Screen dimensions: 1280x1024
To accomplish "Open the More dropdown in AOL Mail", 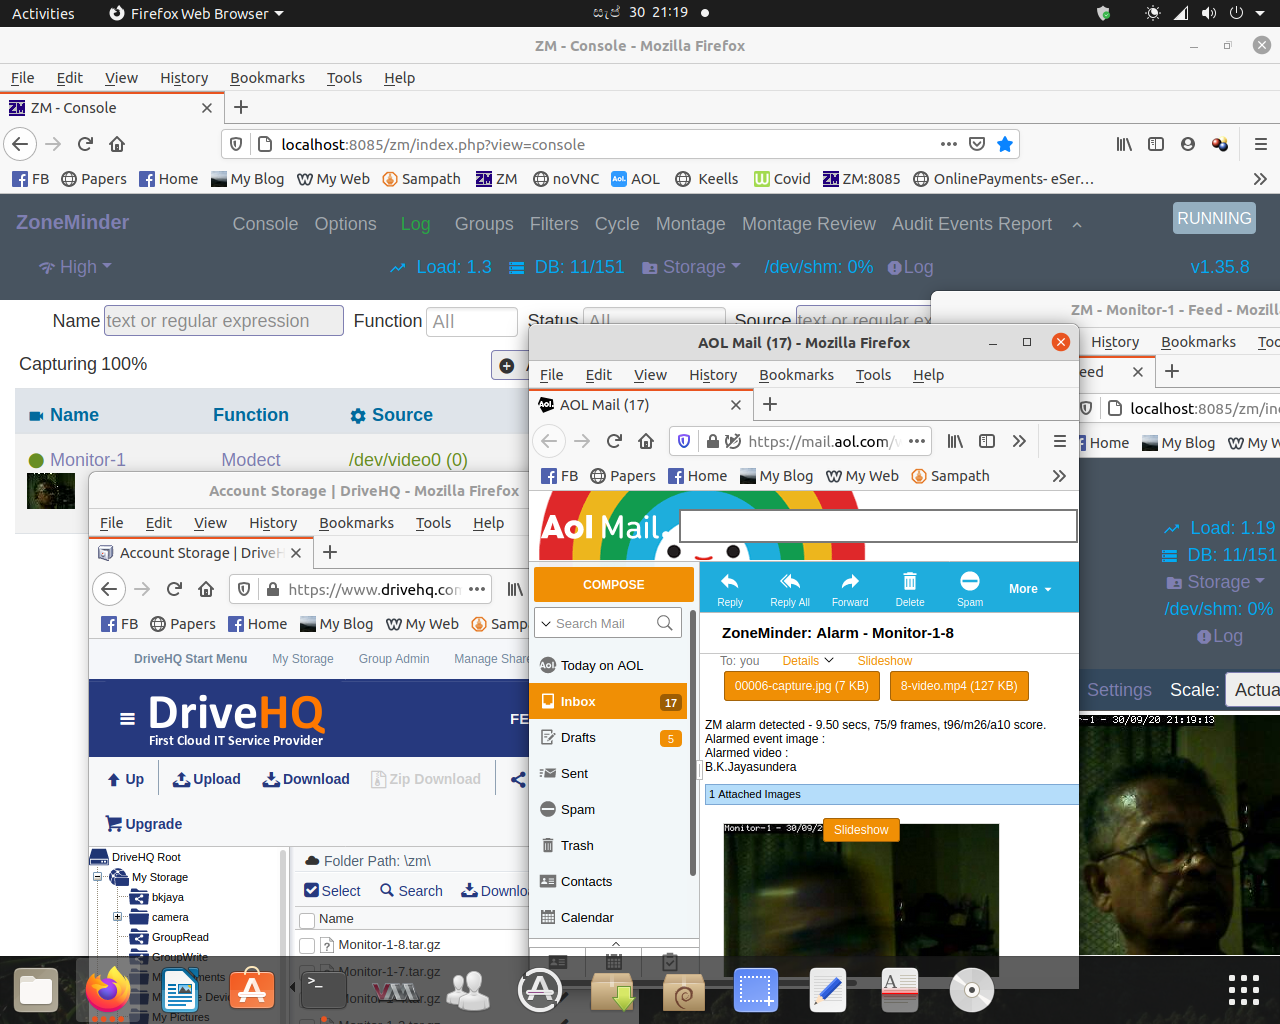I will [x=1030, y=589].
